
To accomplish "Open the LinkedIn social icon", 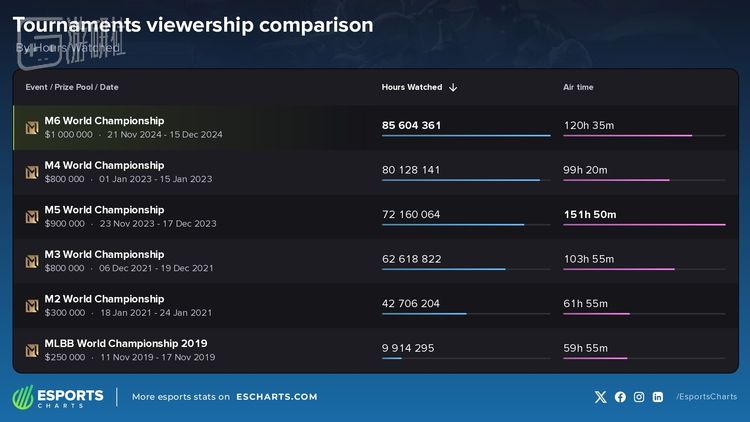I will (x=658, y=397).
